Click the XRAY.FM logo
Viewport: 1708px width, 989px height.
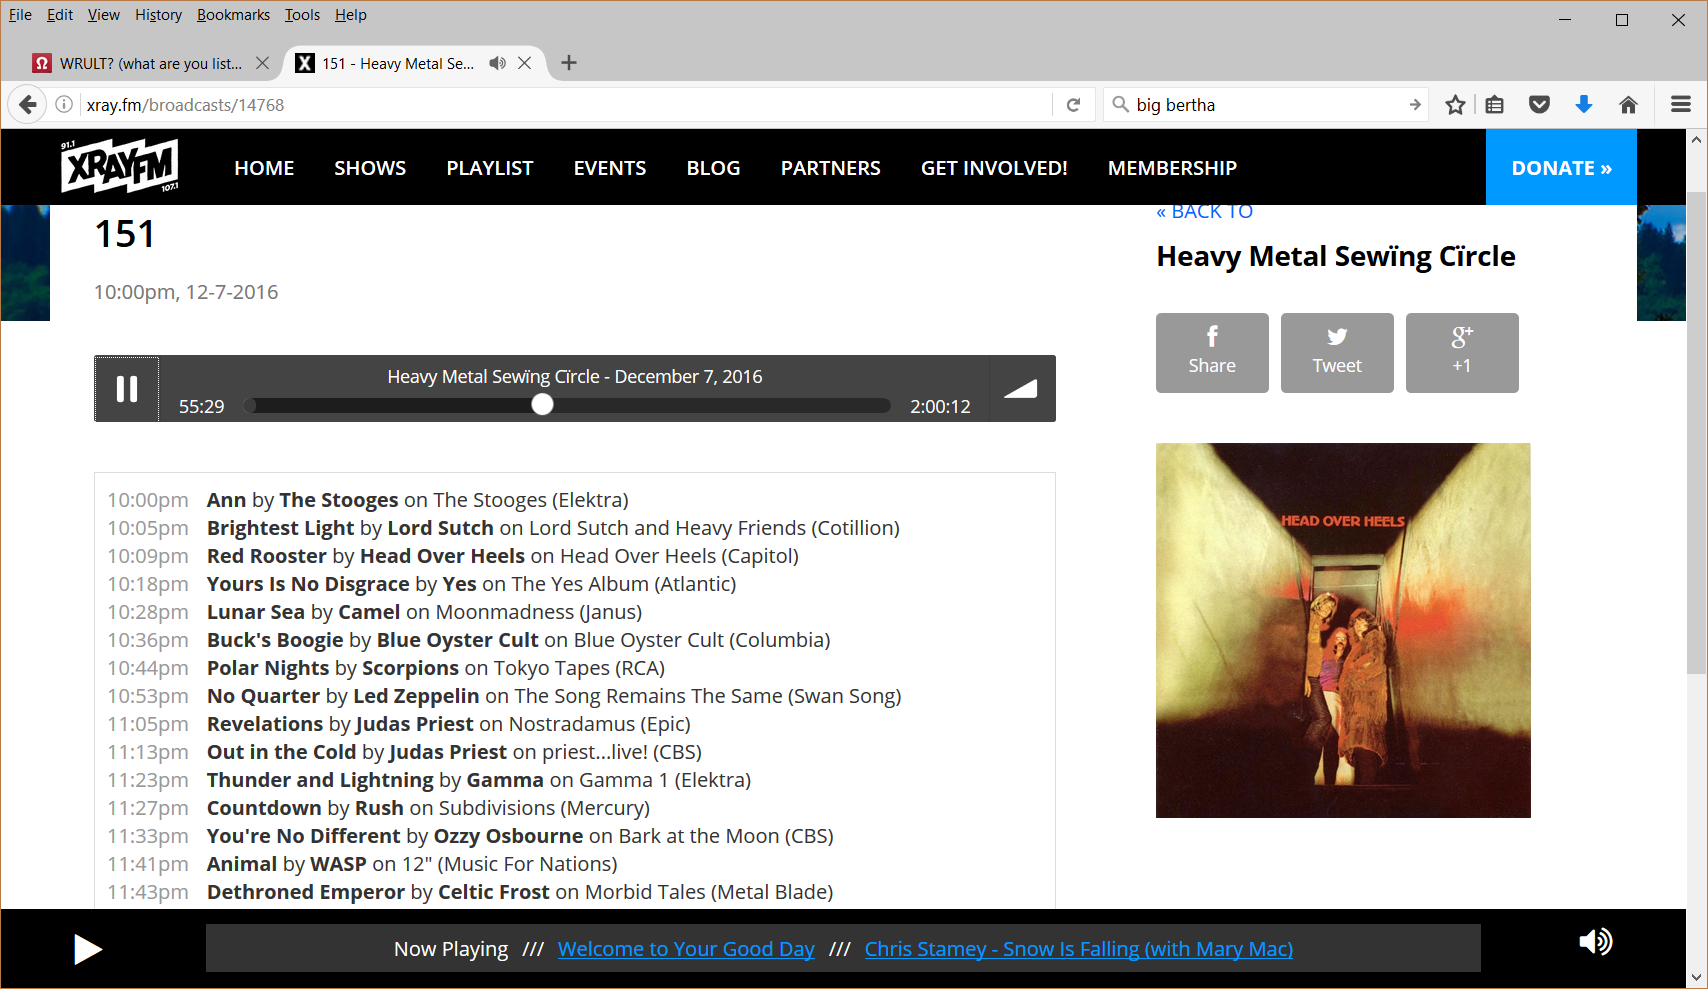click(x=120, y=167)
